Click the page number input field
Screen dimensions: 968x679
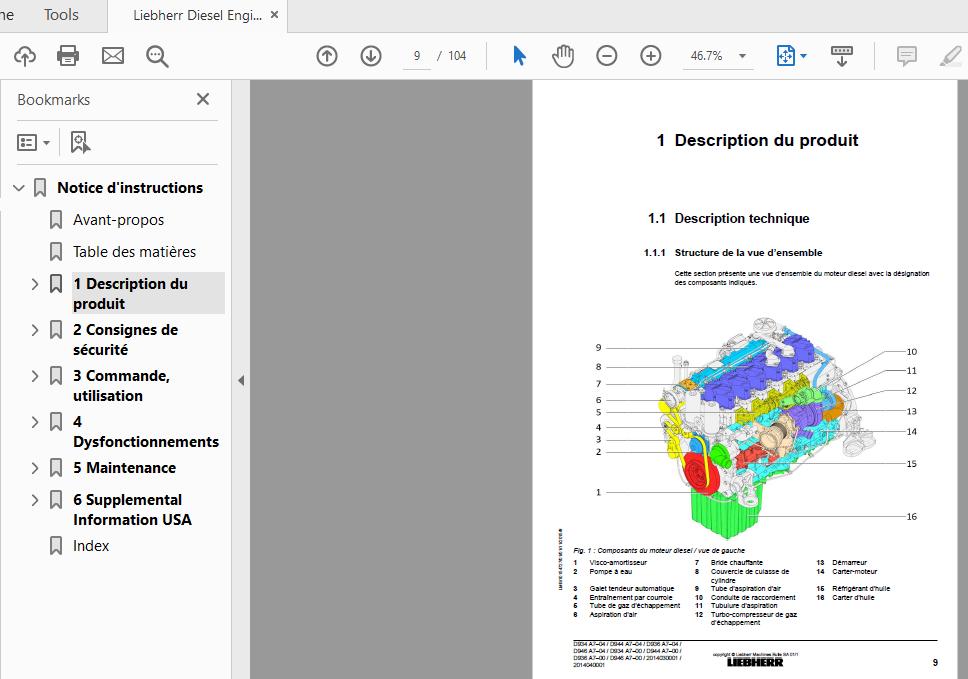pos(416,56)
